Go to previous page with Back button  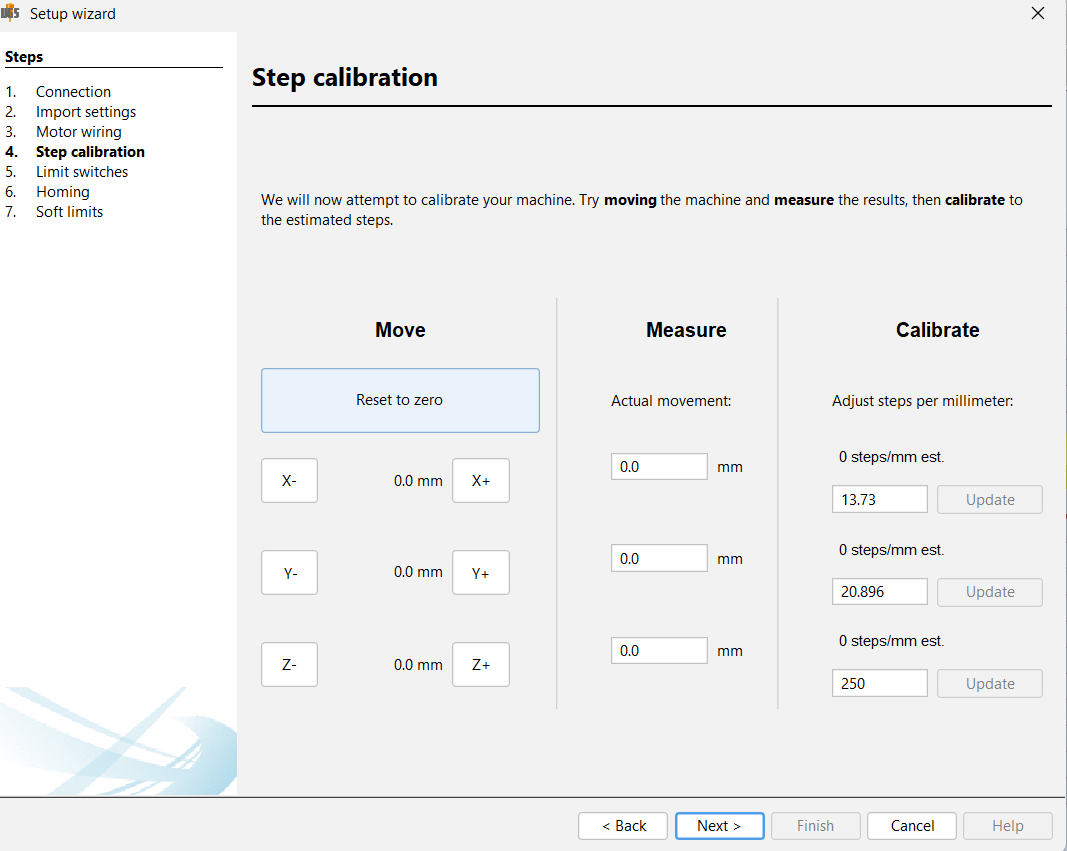point(623,826)
